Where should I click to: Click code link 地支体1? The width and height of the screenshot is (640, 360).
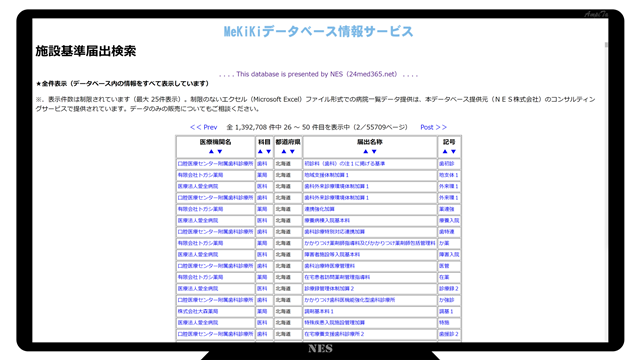point(449,175)
